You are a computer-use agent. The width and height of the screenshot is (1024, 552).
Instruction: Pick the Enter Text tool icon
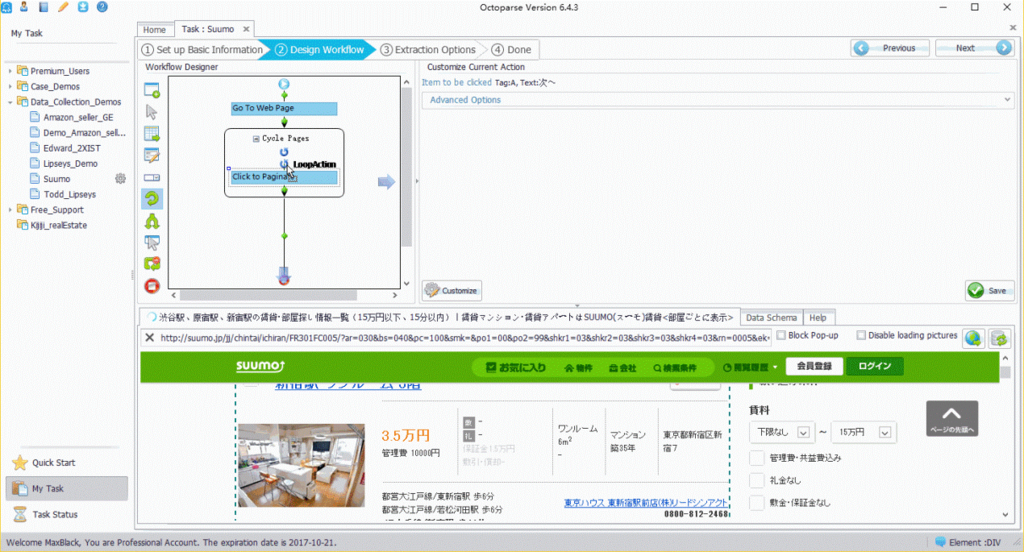[x=152, y=155]
